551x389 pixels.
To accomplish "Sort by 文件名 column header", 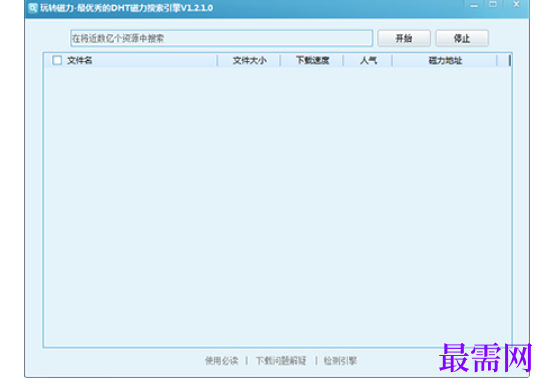I will point(79,60).
